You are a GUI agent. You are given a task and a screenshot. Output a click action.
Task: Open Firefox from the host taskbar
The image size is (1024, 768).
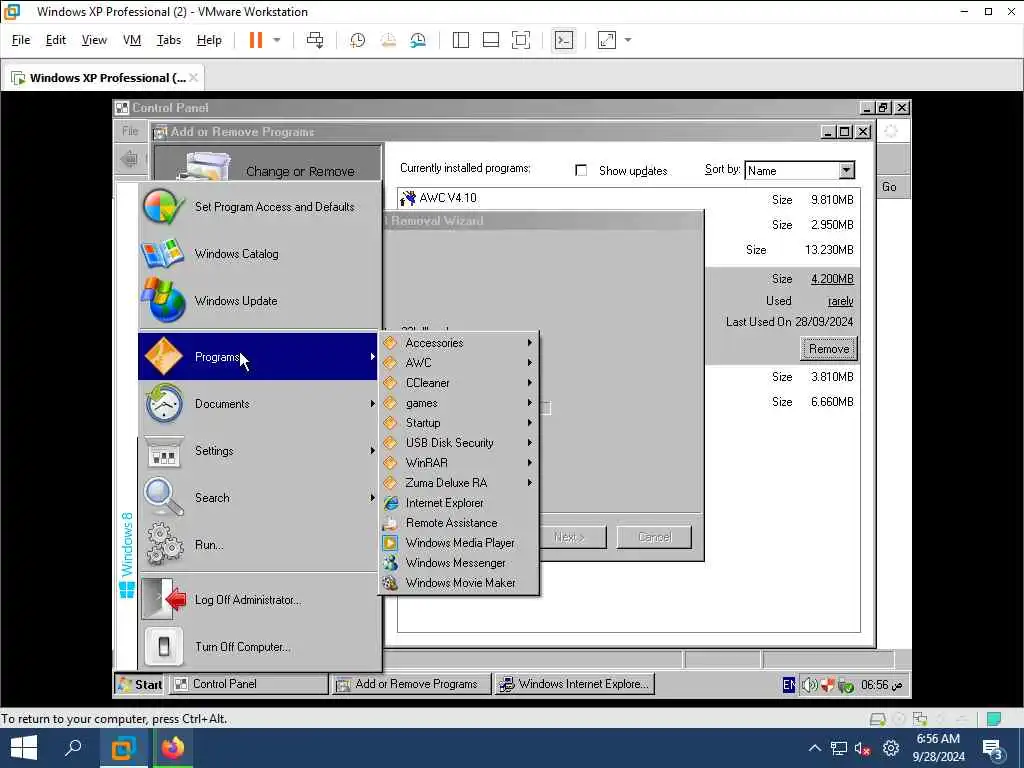(x=173, y=748)
